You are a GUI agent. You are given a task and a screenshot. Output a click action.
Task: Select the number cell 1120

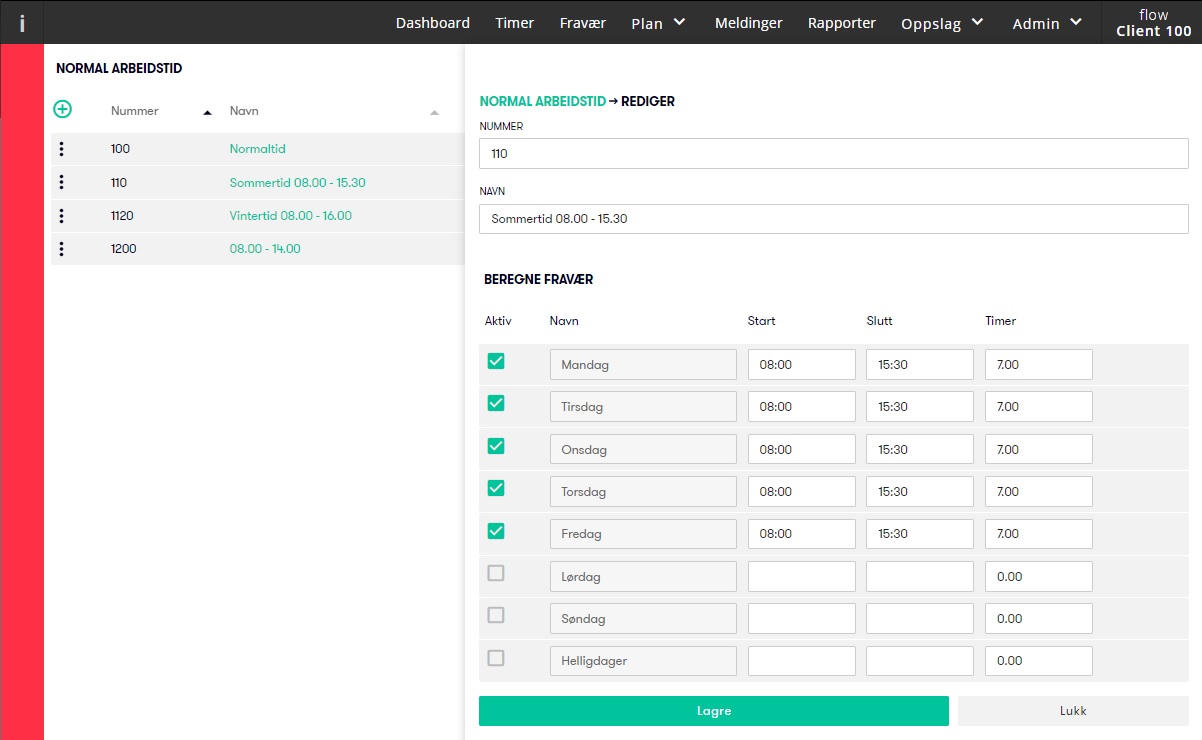(x=122, y=216)
